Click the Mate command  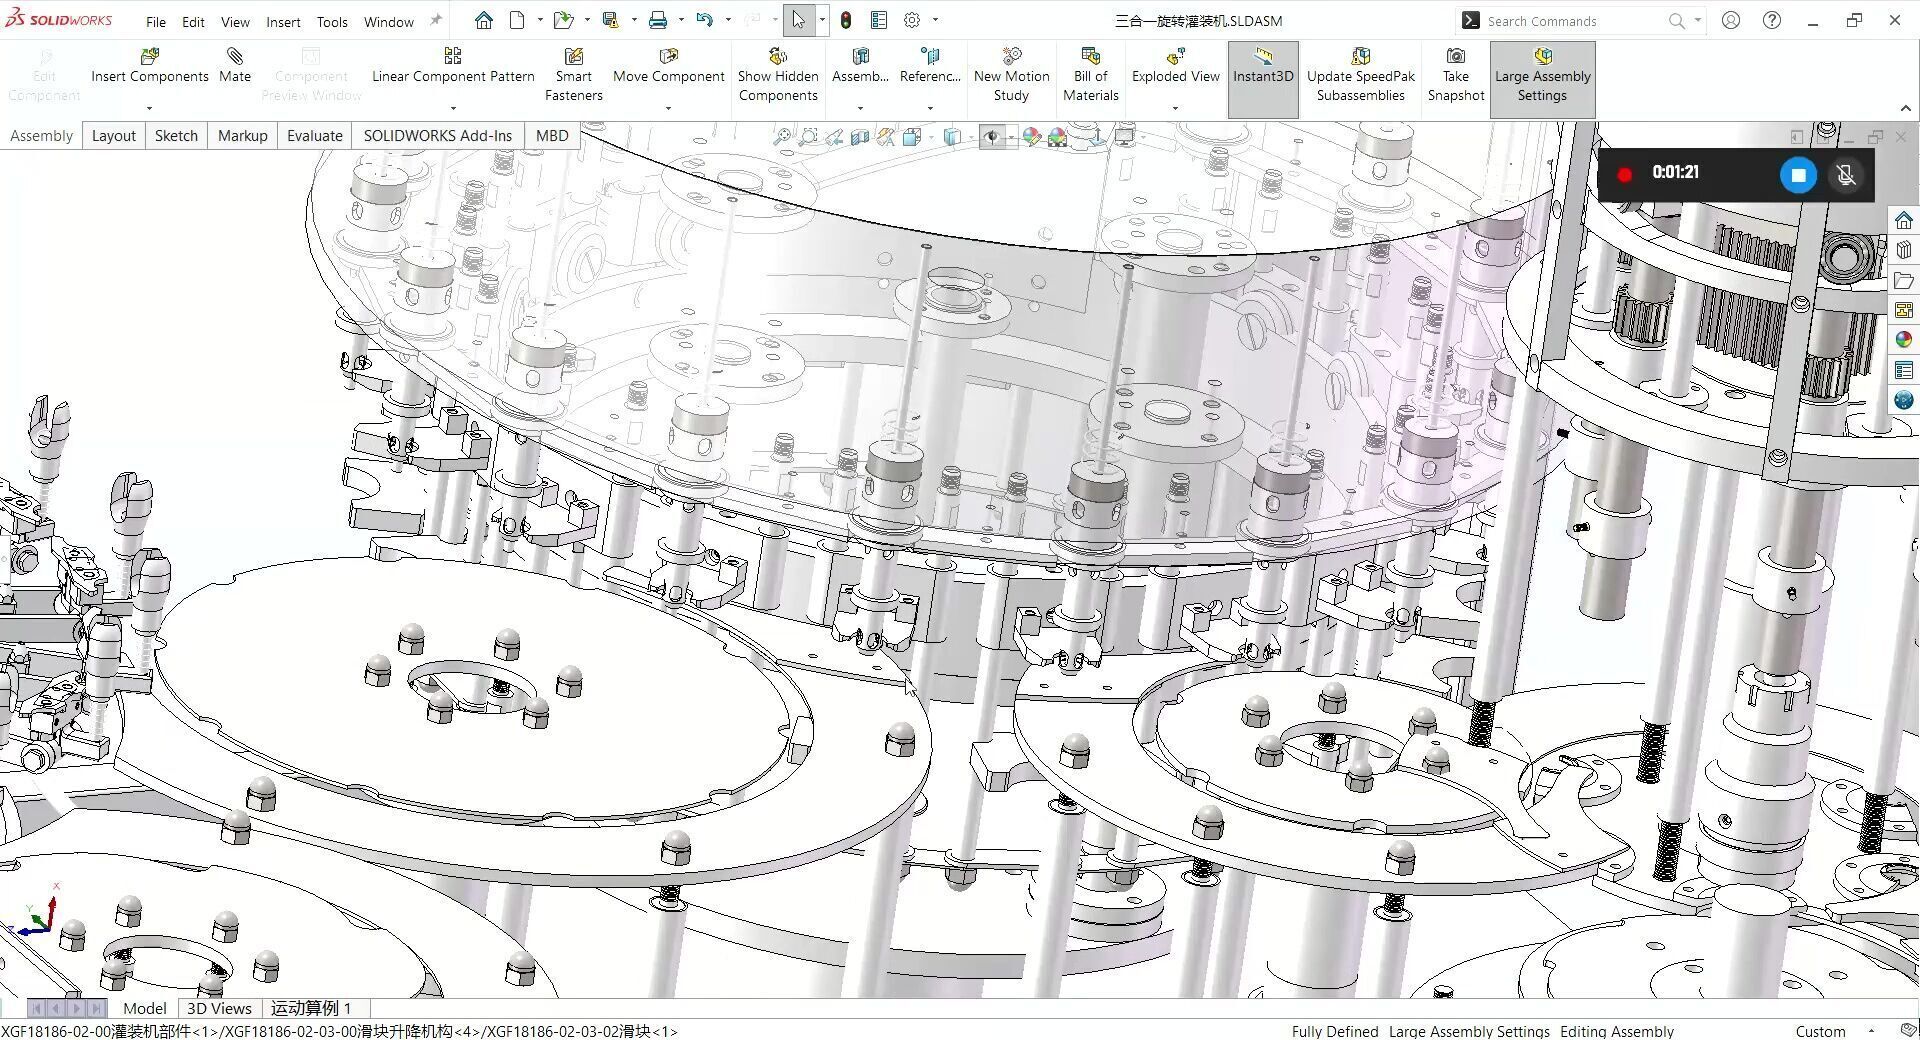(x=235, y=67)
